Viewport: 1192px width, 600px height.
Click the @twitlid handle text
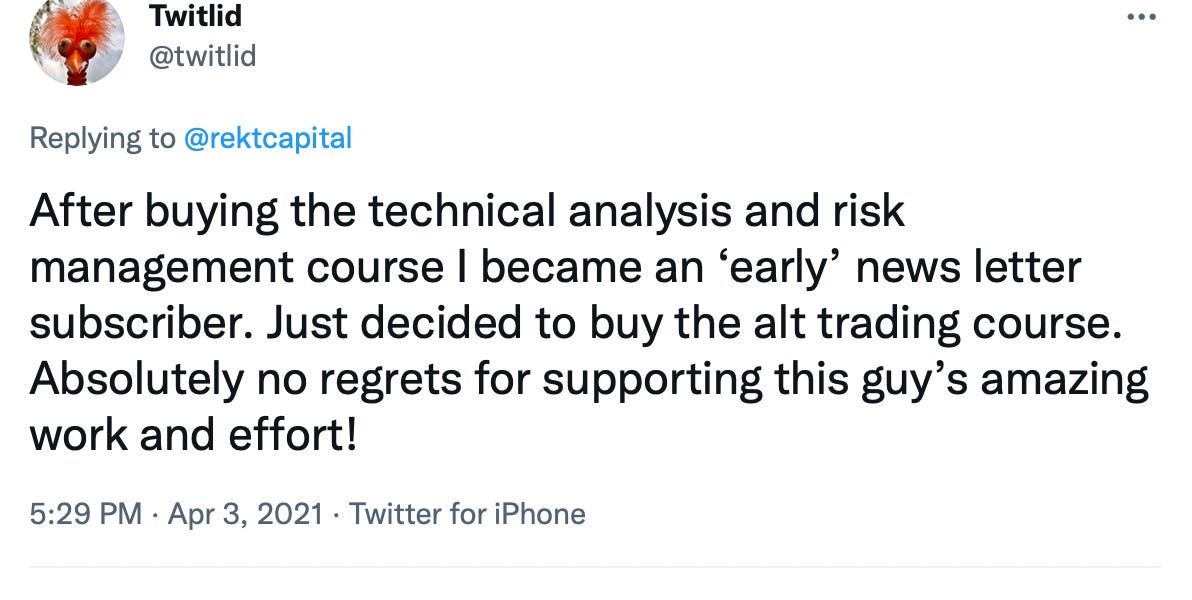click(201, 57)
